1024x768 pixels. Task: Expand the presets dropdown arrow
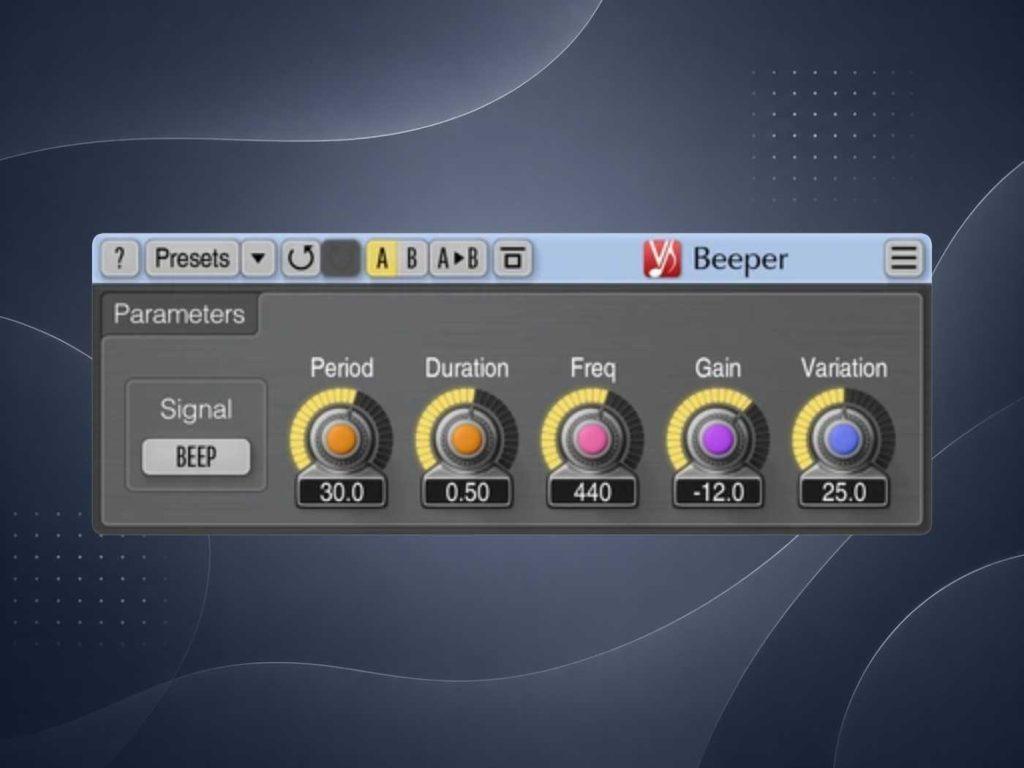coord(259,259)
